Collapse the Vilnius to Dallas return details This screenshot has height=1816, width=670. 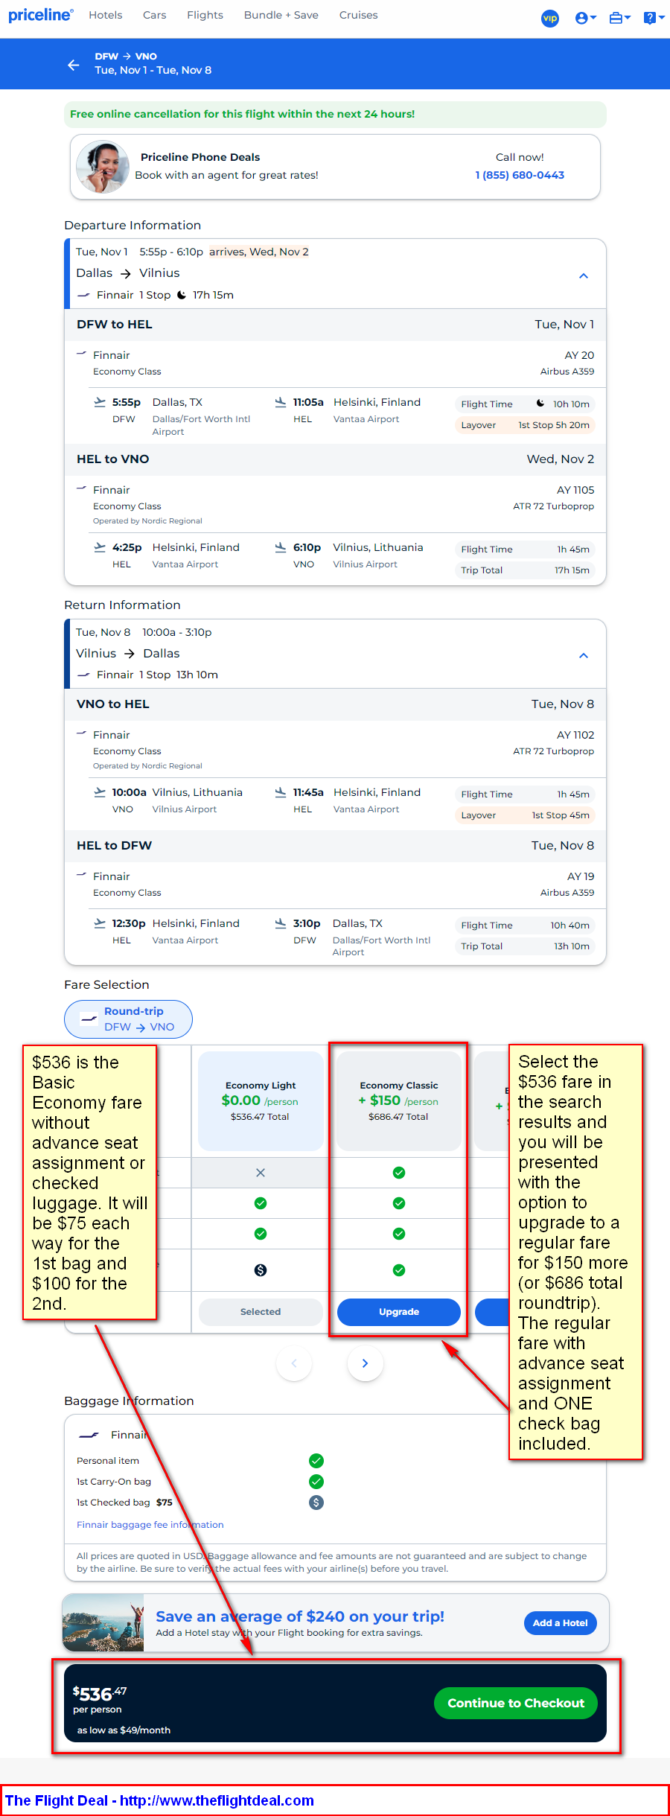[x=584, y=655]
